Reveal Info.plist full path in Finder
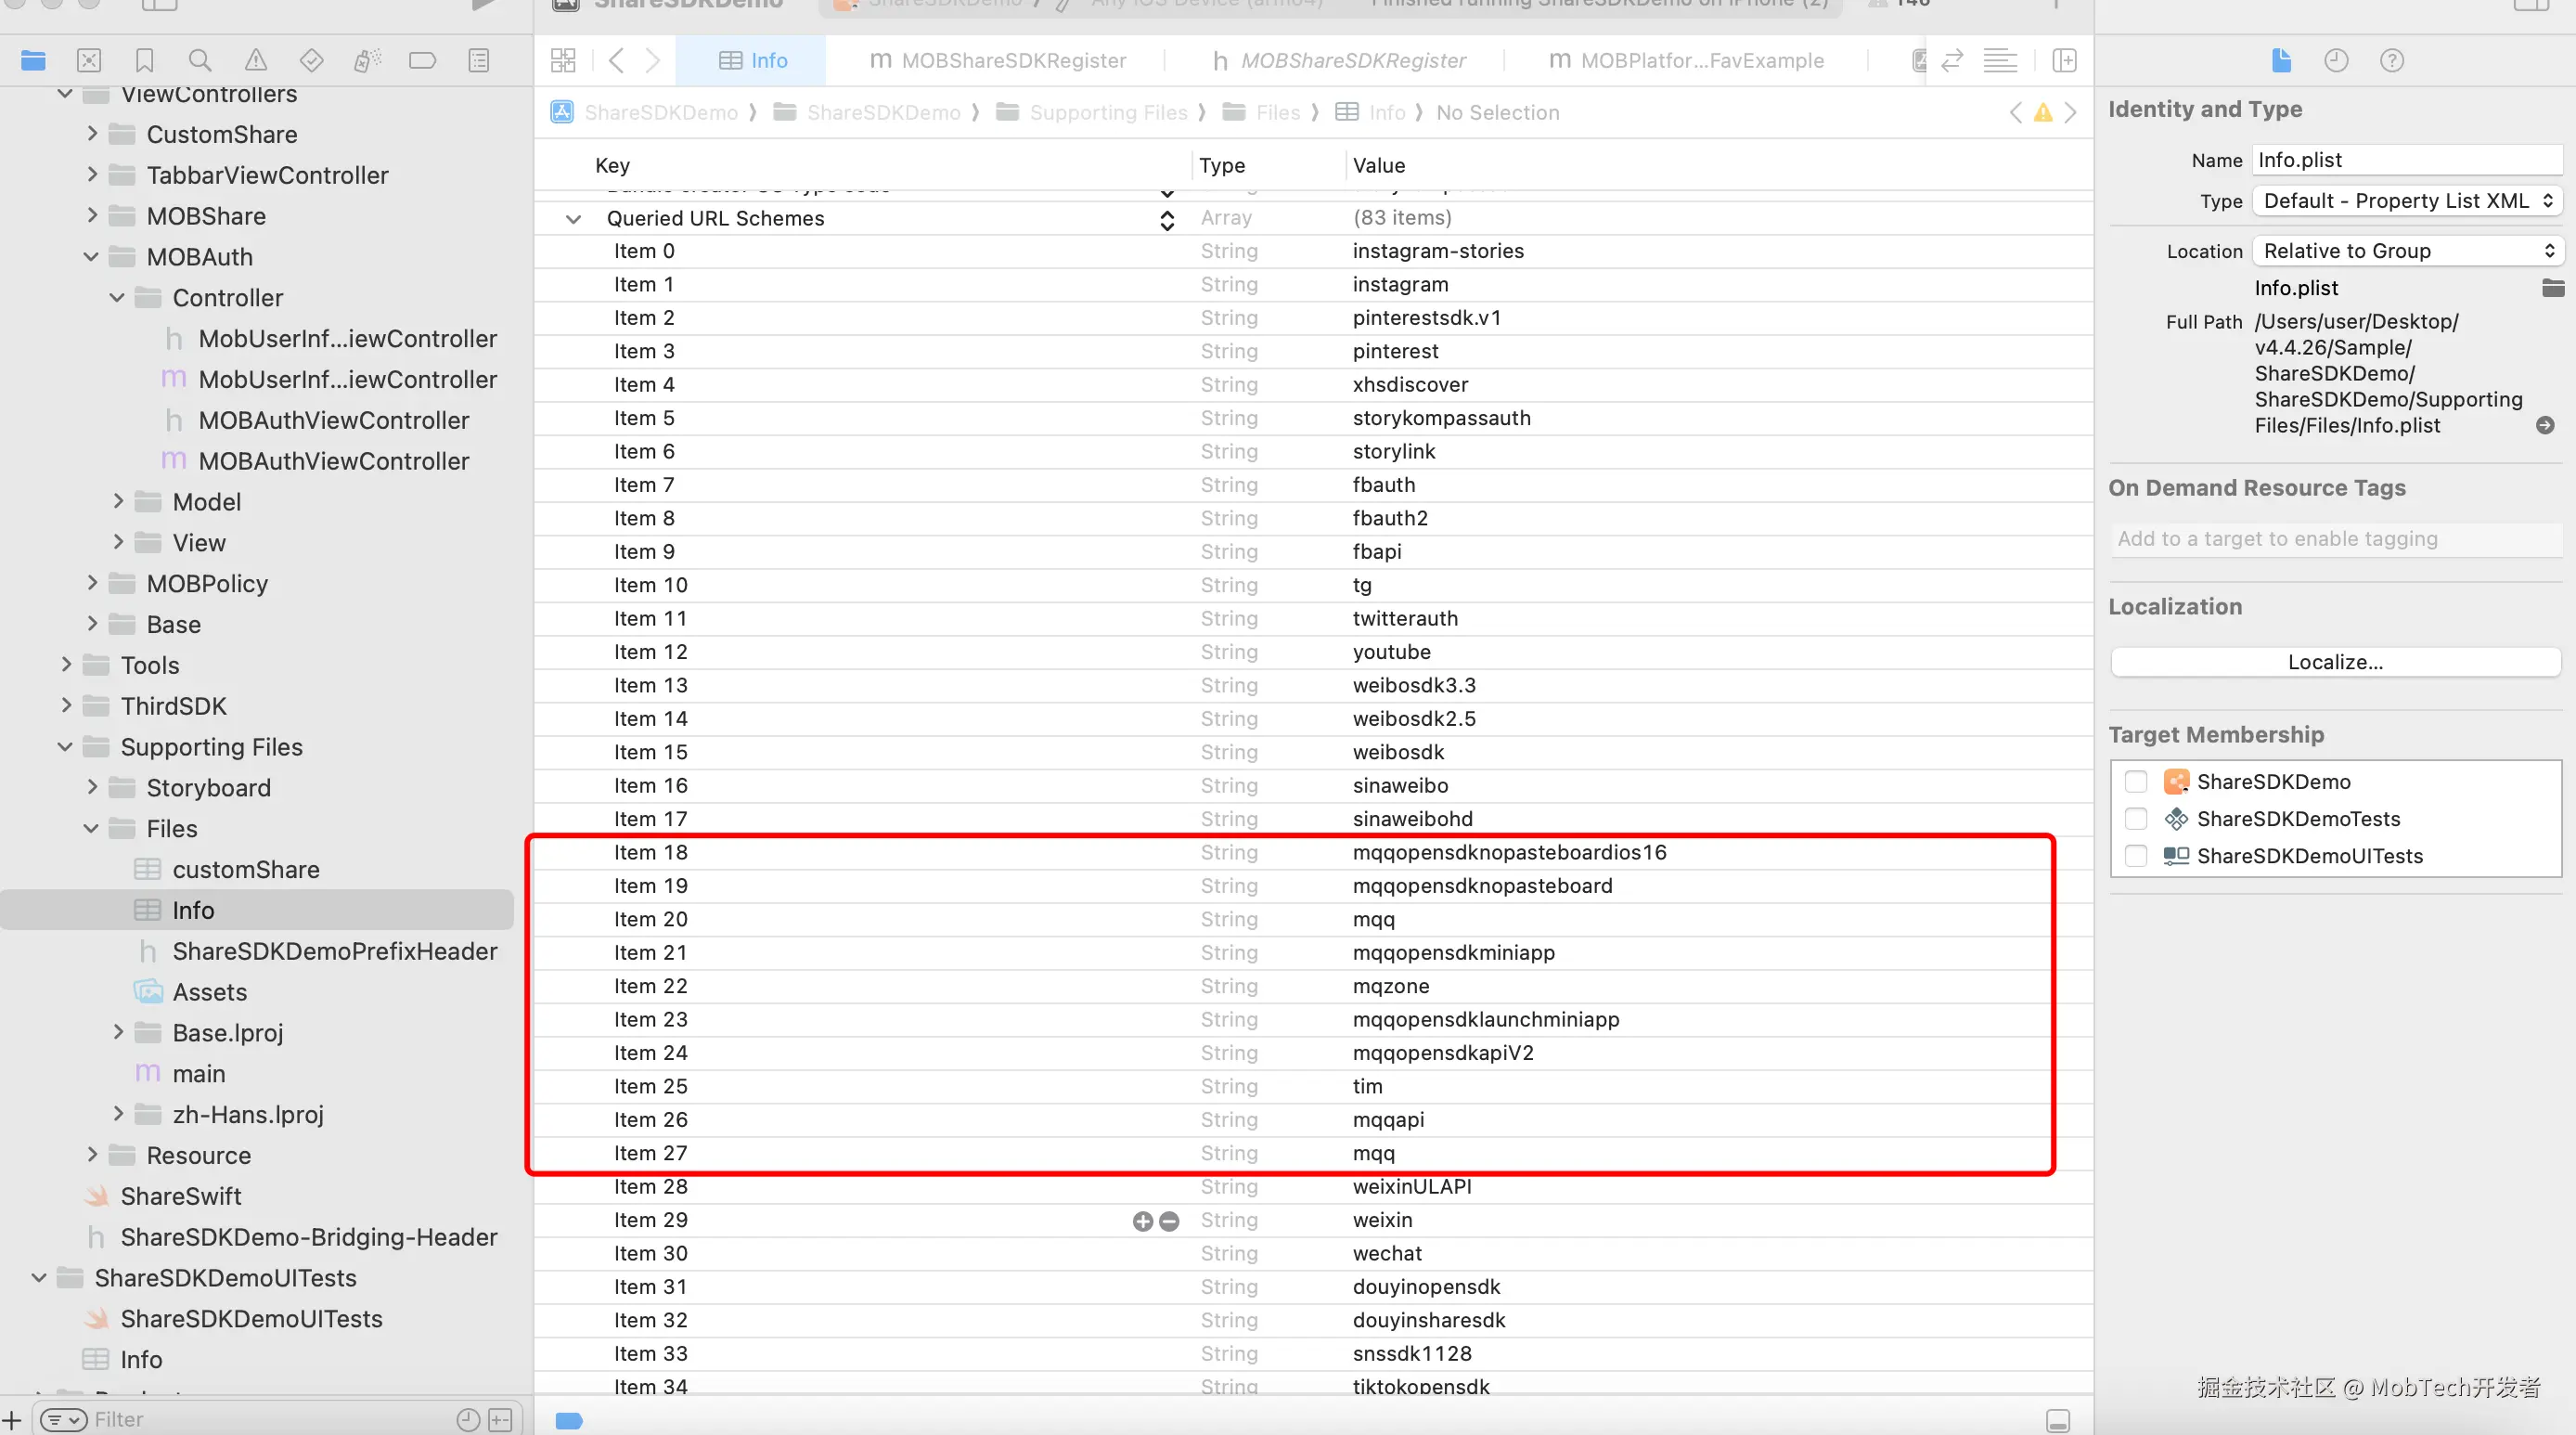This screenshot has height=1435, width=2576. [x=2545, y=426]
